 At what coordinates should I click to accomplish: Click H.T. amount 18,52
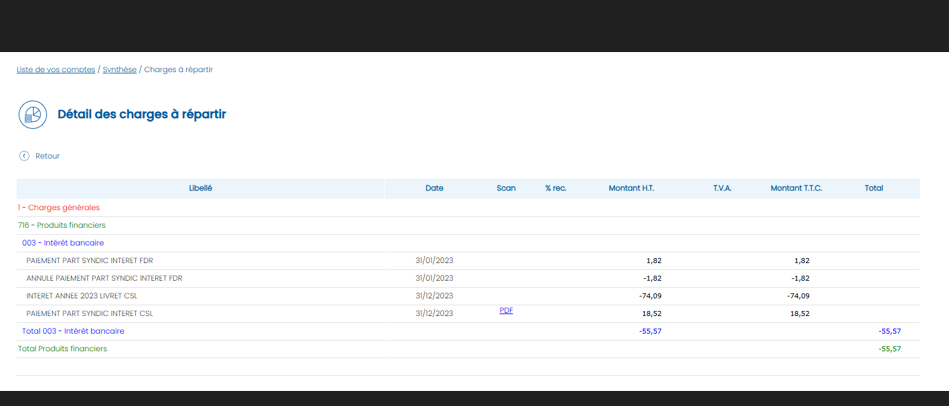click(652, 313)
